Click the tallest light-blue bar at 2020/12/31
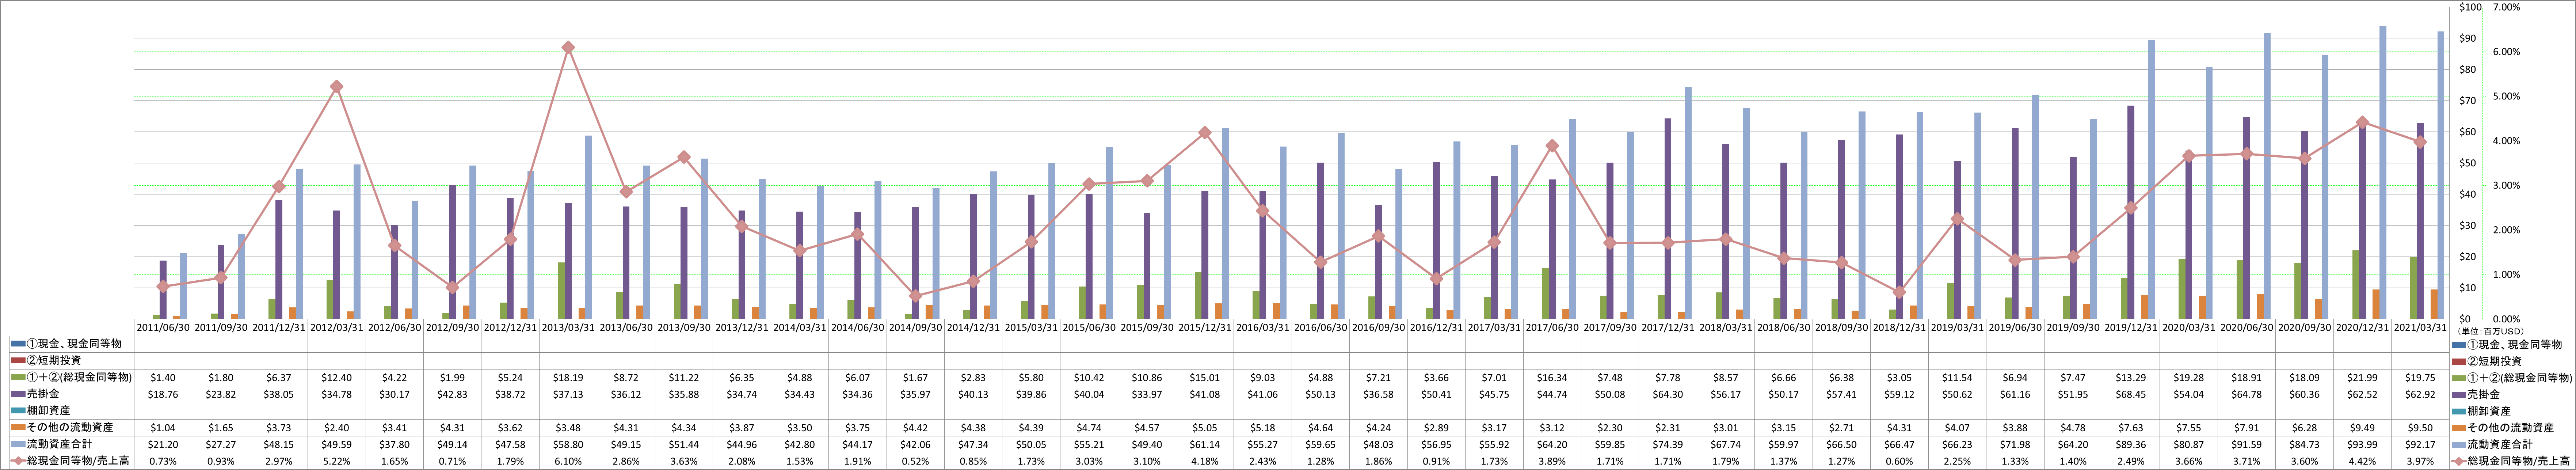 (x=2383, y=173)
